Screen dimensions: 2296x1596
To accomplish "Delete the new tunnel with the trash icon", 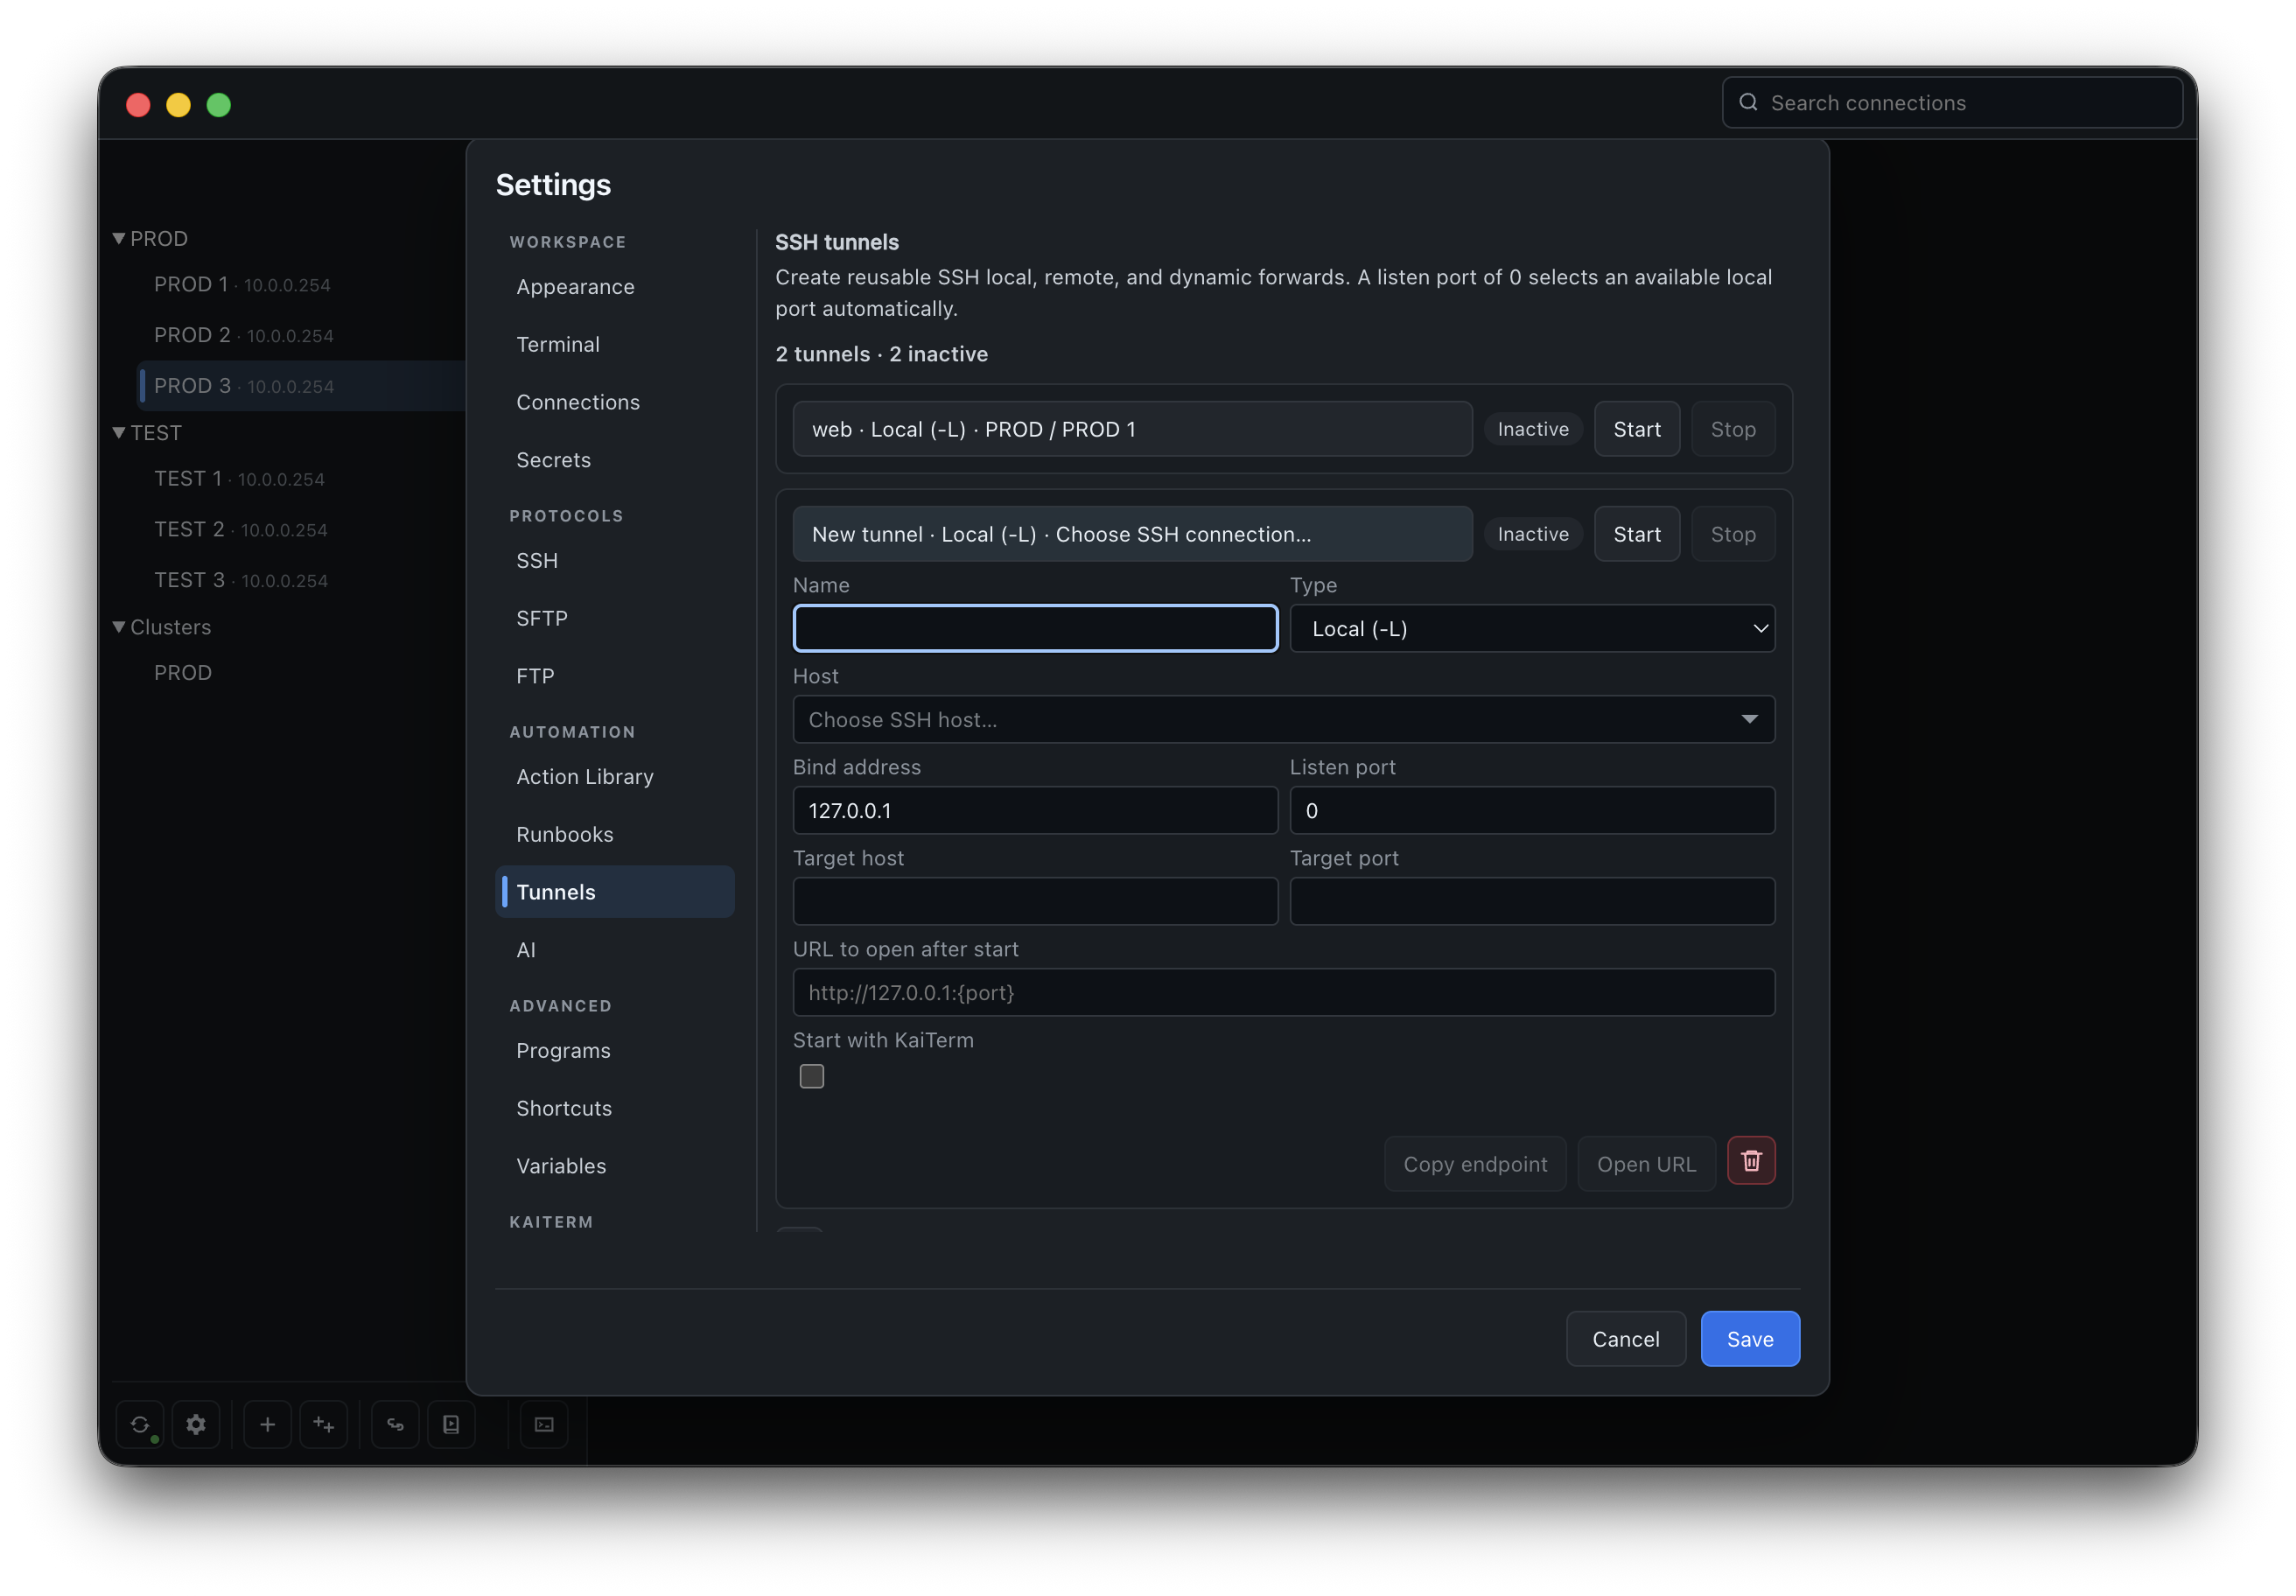I will pos(1751,1161).
